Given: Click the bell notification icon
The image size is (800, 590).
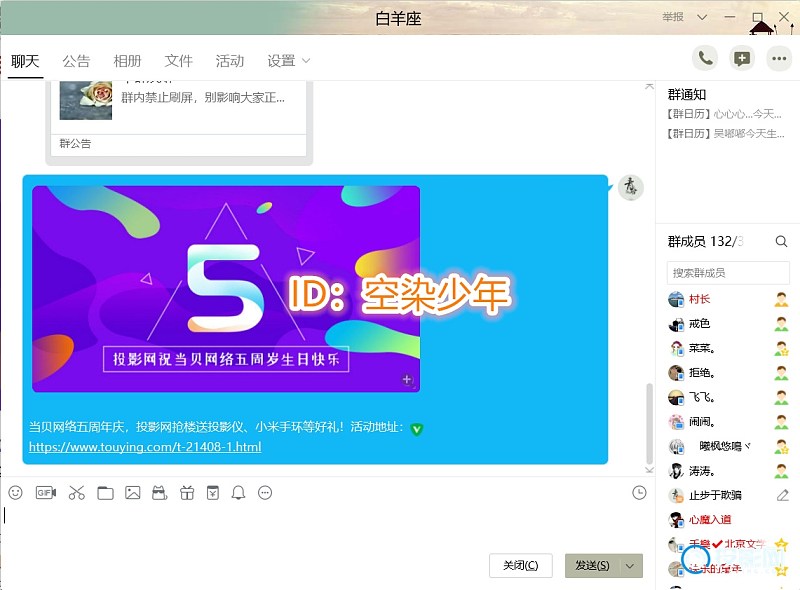Looking at the screenshot, I should pos(238,493).
